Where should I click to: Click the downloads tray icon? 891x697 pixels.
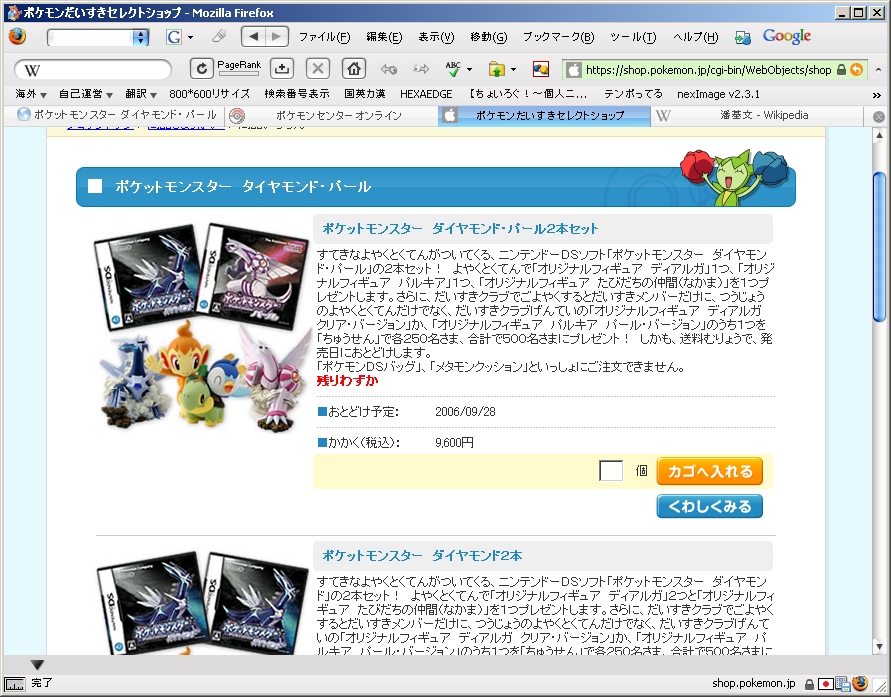click(x=281, y=69)
